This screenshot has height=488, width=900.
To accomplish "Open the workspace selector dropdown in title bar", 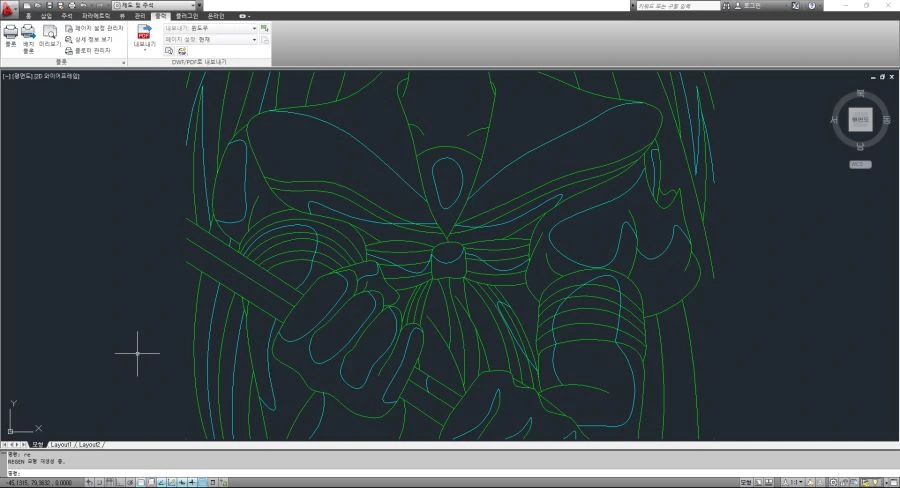I will click(154, 5).
